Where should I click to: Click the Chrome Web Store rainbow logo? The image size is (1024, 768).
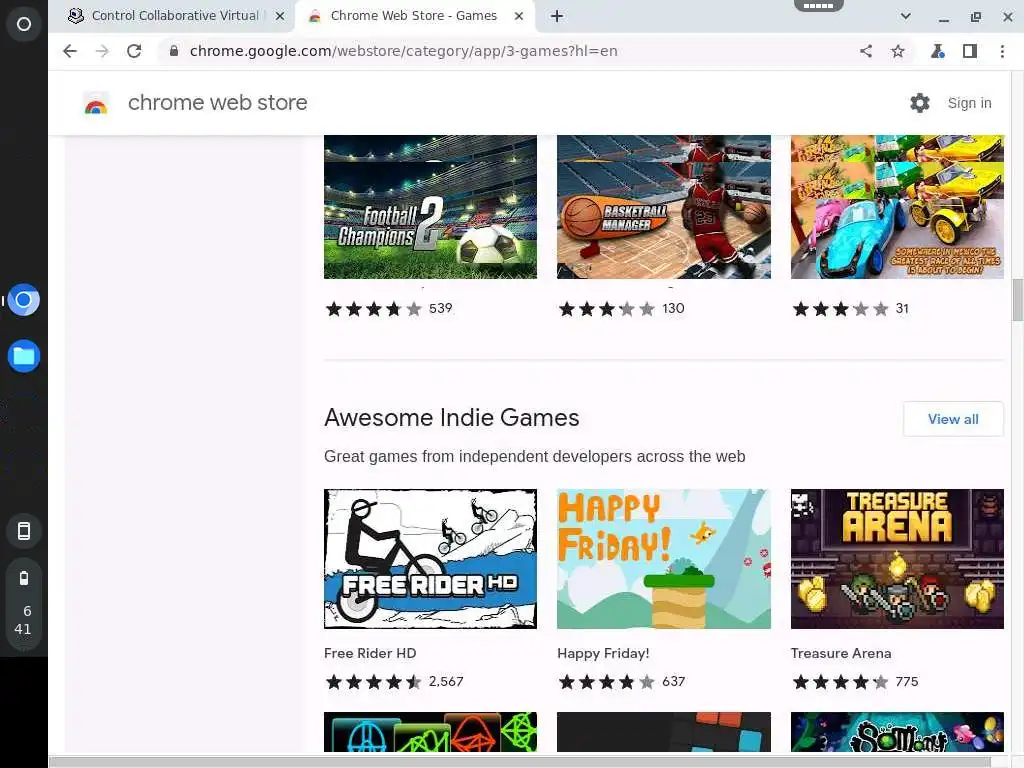tap(96, 104)
